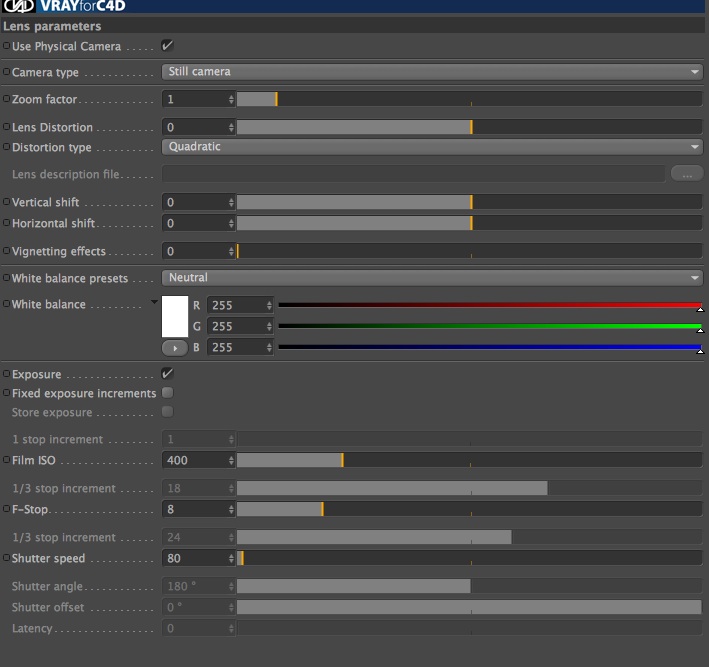Click the Exposure animation dot

(x=6, y=374)
